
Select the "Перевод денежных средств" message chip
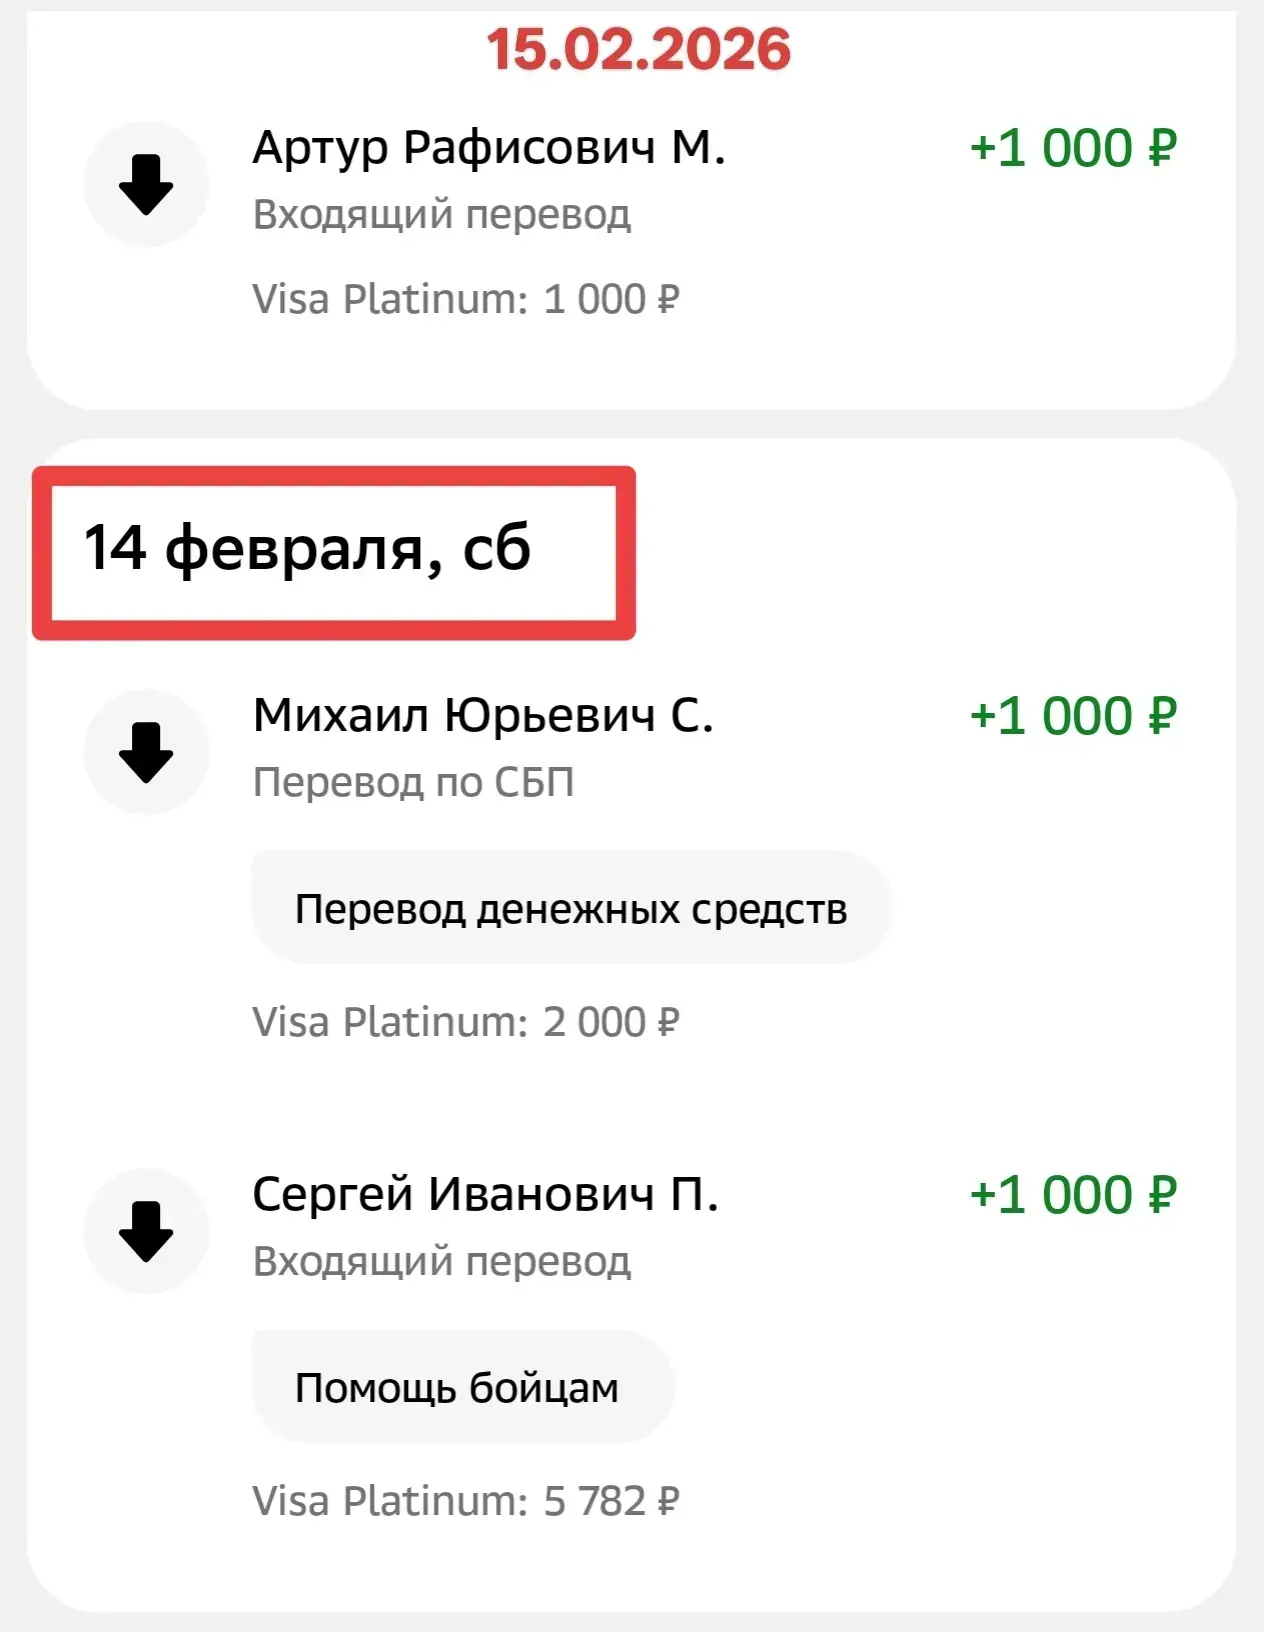coord(571,909)
